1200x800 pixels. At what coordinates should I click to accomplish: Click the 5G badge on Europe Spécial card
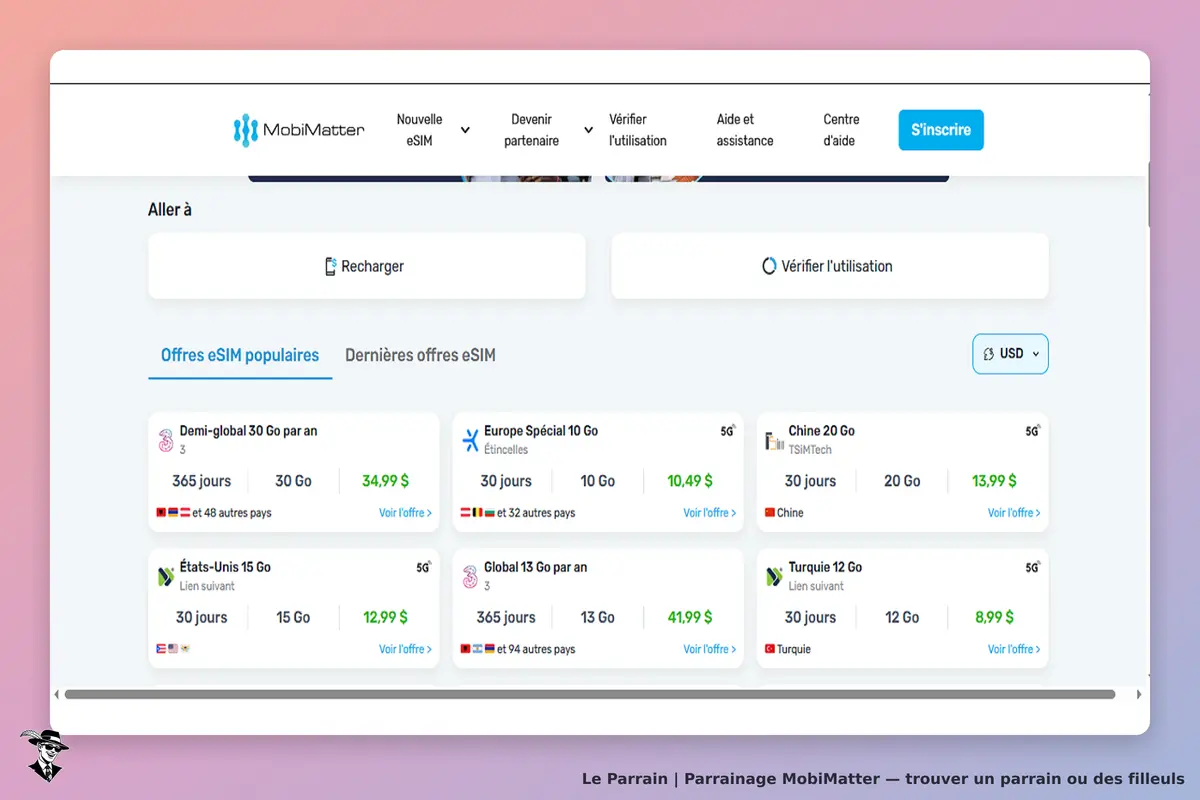728,431
